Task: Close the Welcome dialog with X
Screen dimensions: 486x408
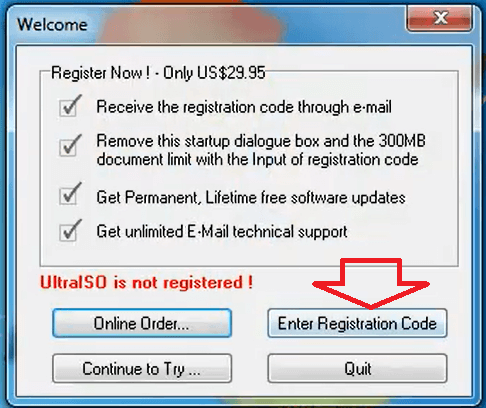Action: 439,19
